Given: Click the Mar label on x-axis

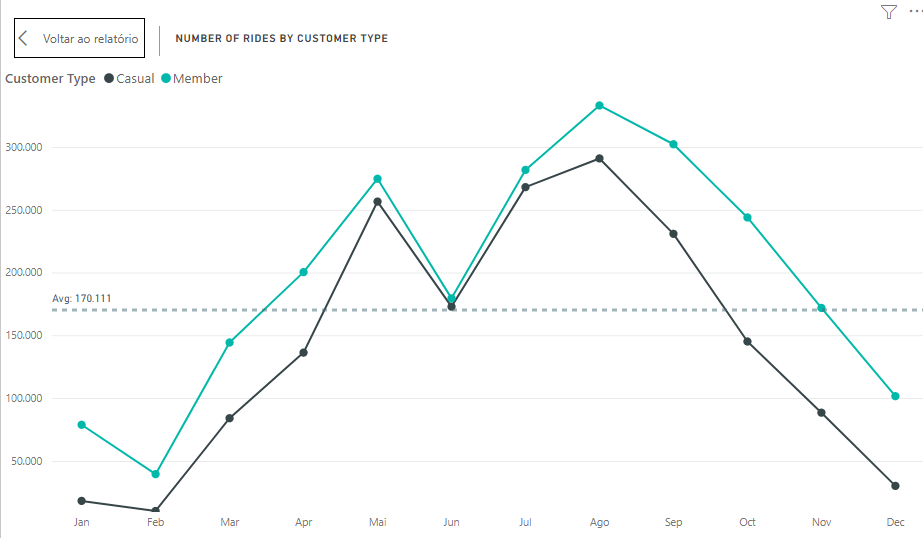Looking at the screenshot, I should [x=230, y=522].
